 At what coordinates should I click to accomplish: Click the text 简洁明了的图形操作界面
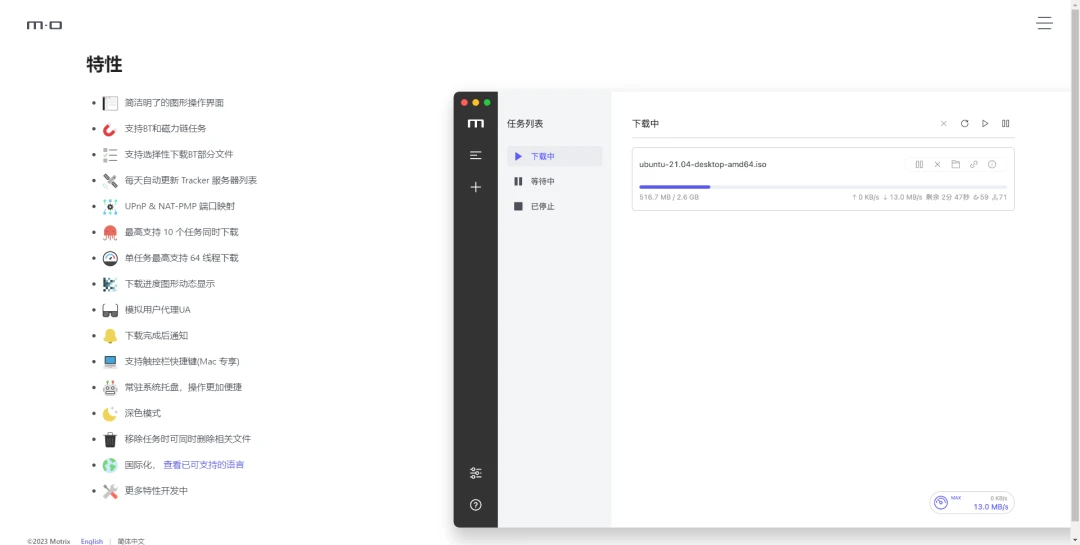(174, 103)
